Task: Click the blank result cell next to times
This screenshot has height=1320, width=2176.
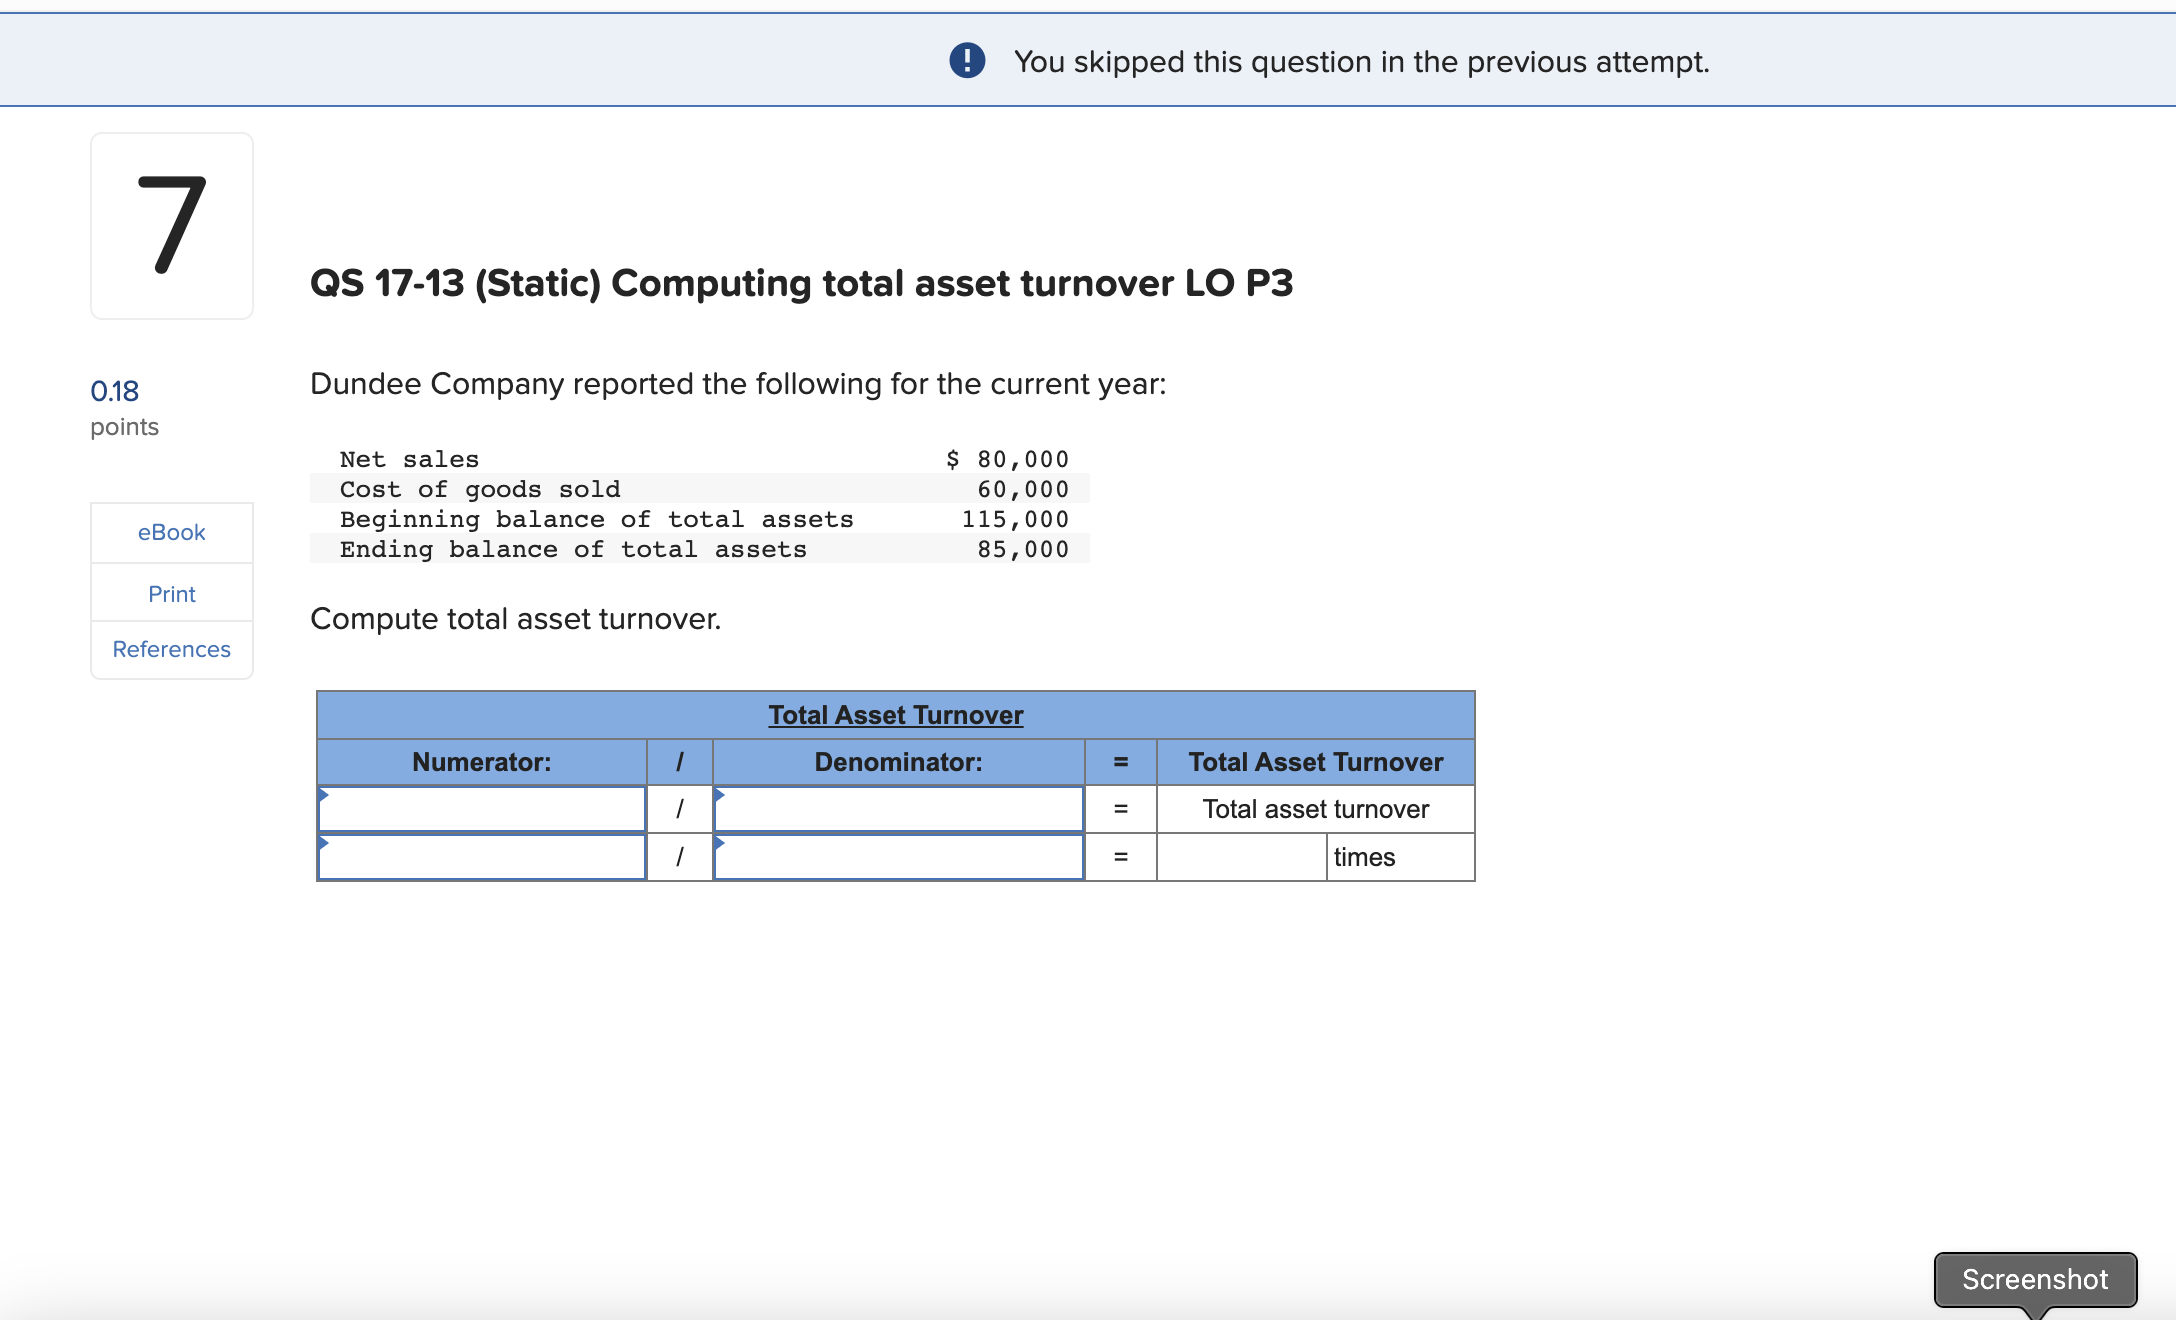Action: 1240,857
